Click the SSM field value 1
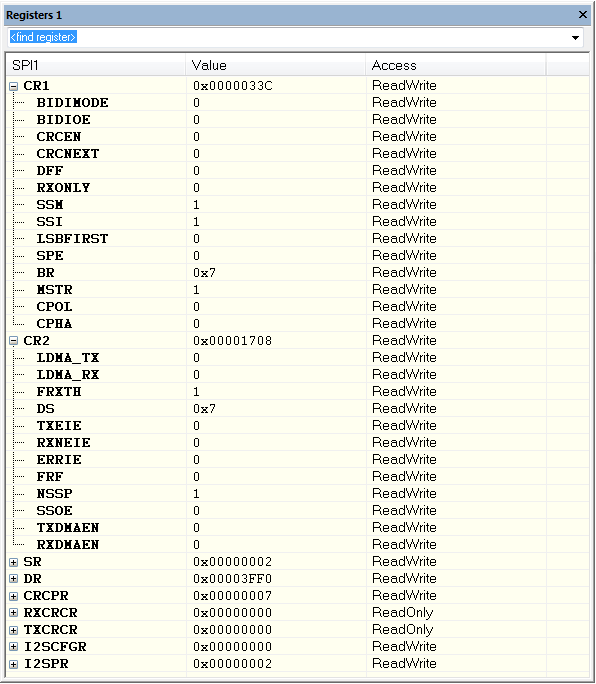Image resolution: width=596 pixels, height=684 pixels. 196,205
